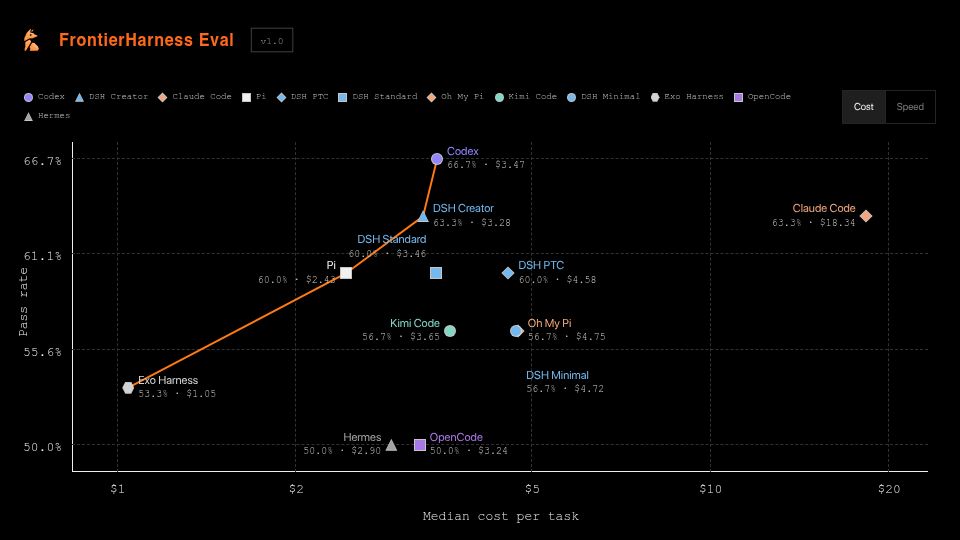
Task: Click the 'OpenCode' label on the plot
Action: [x=456, y=437]
